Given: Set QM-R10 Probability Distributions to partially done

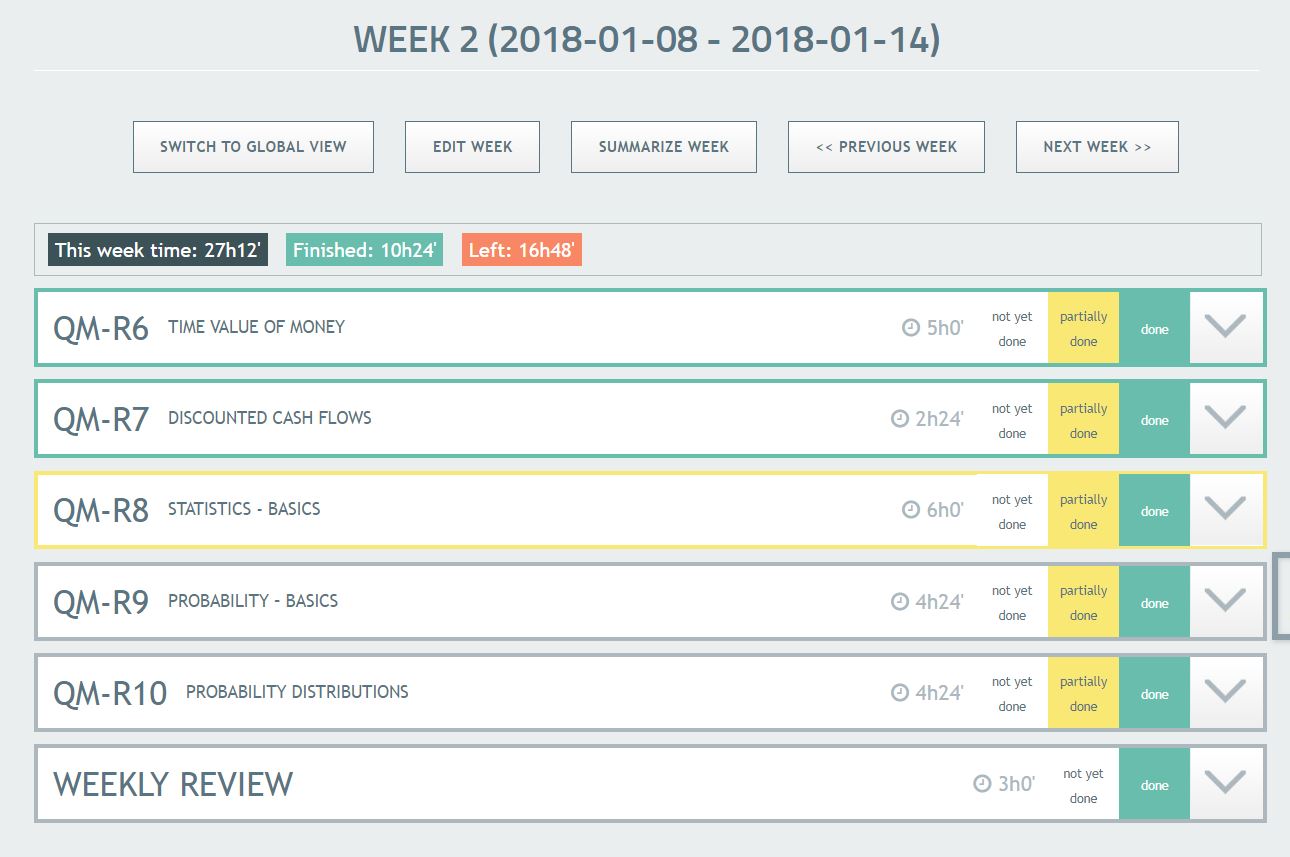Looking at the screenshot, I should coord(1083,694).
